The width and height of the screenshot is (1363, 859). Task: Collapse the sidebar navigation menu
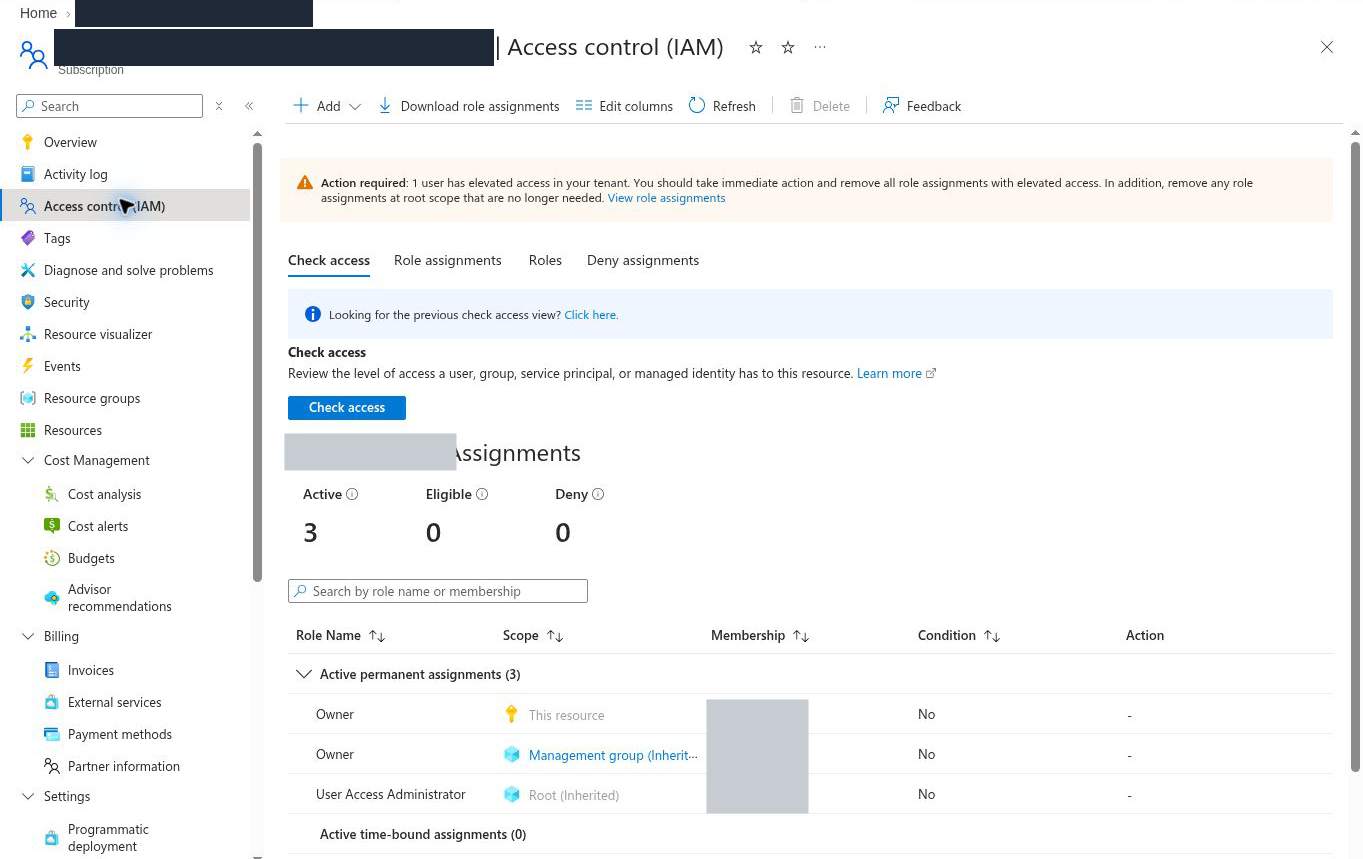pyautogui.click(x=249, y=106)
